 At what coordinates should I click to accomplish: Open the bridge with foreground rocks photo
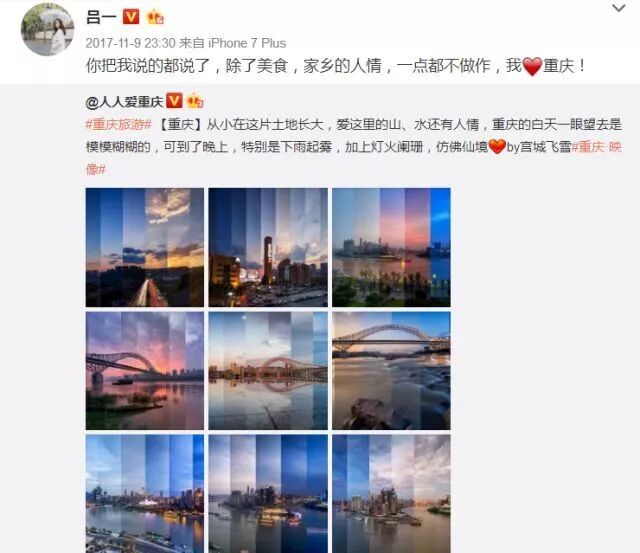coord(391,371)
